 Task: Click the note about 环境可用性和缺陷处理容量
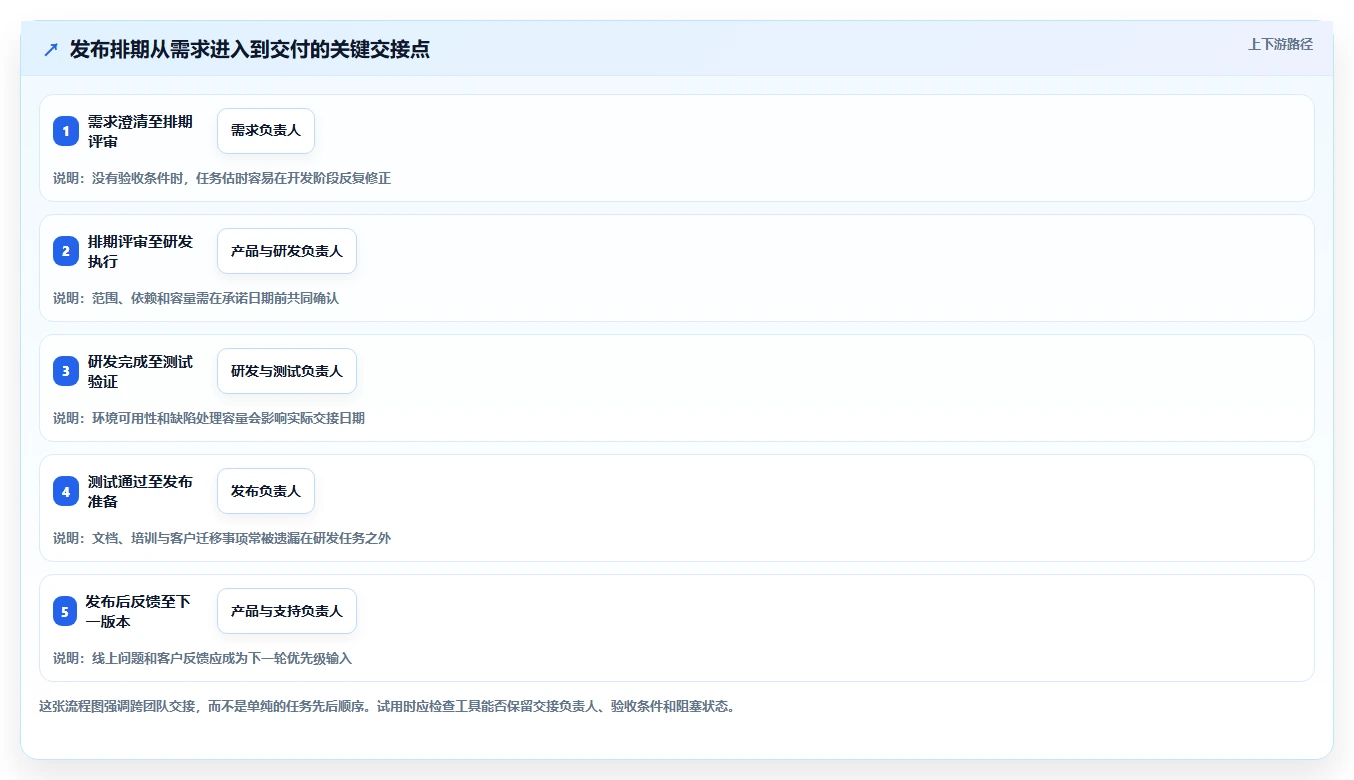click(209, 418)
